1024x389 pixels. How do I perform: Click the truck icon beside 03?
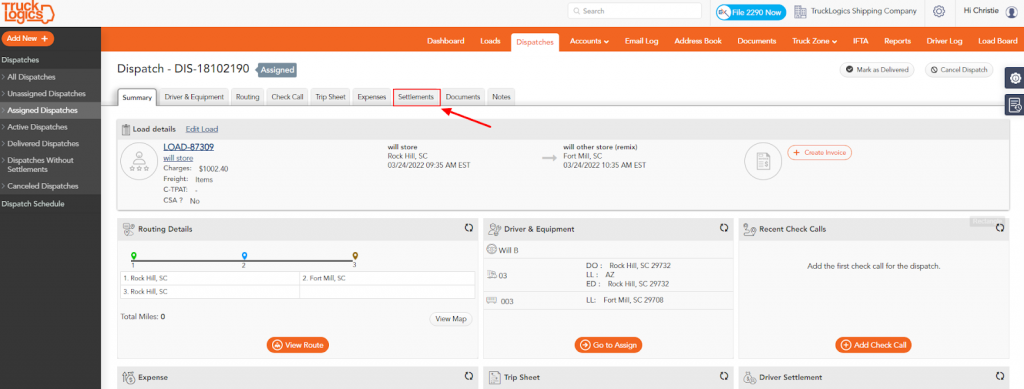click(x=492, y=275)
